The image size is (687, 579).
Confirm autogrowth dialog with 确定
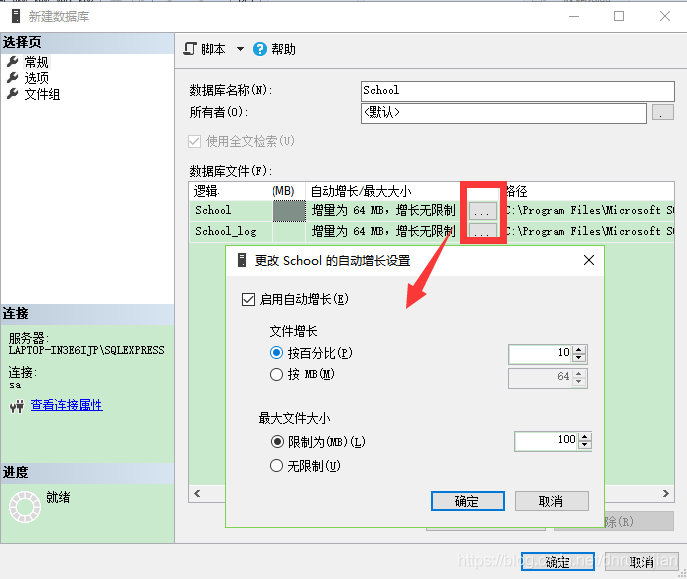467,501
